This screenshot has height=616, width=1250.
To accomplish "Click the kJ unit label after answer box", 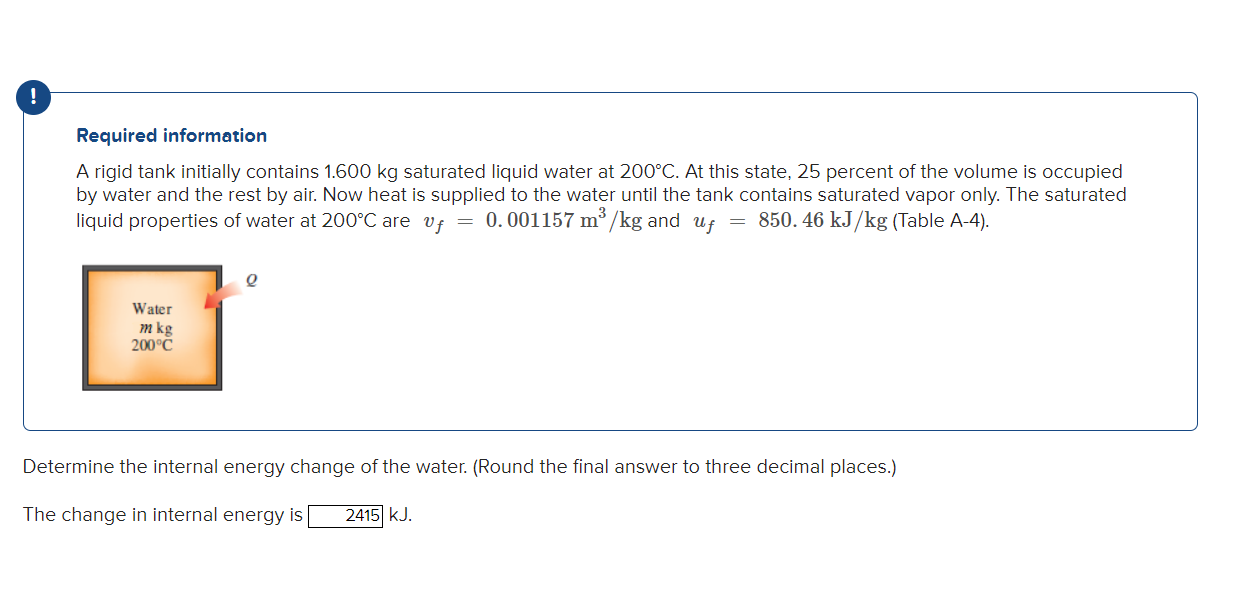I will (398, 515).
